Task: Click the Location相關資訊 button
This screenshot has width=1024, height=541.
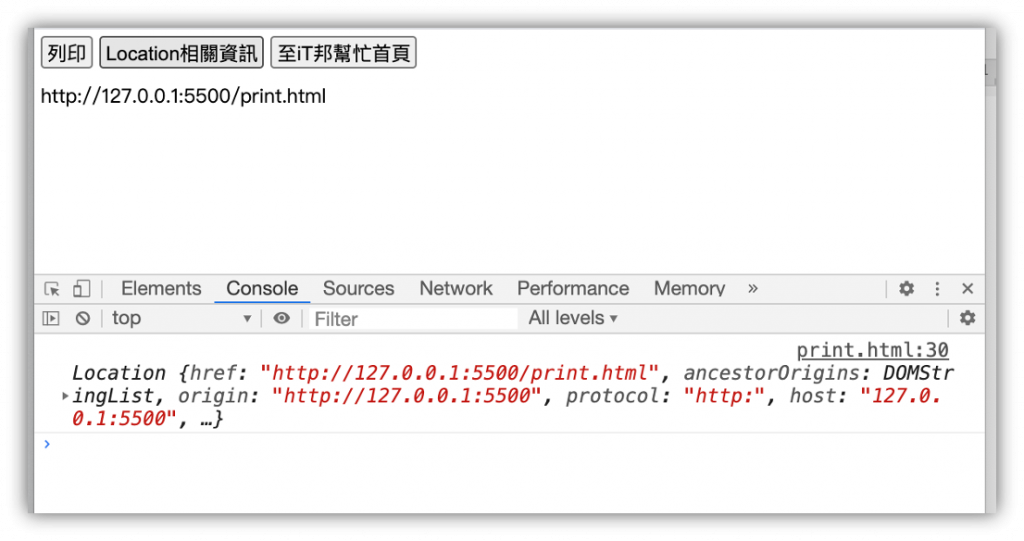Action: click(x=182, y=53)
